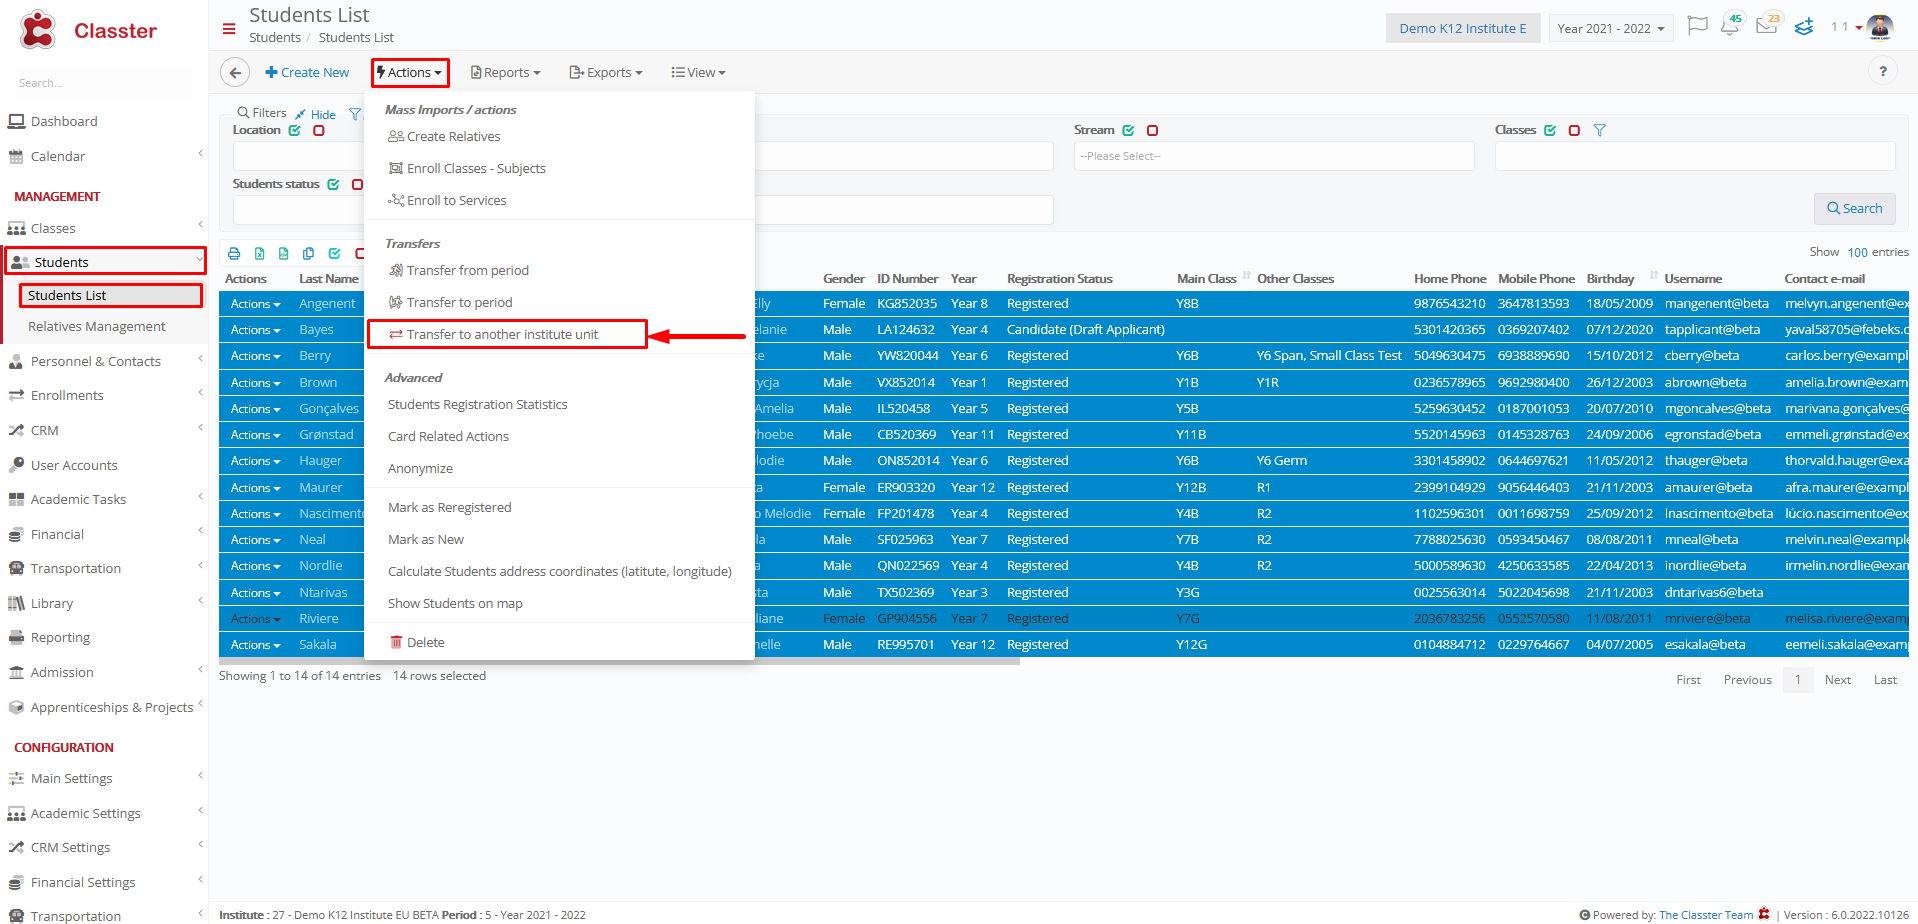Select Enroll to Services menu item
This screenshot has height=924, width=1918.
447,201
